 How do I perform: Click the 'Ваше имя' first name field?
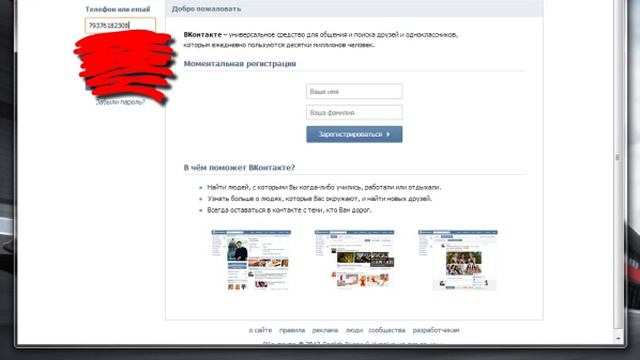[x=354, y=91]
